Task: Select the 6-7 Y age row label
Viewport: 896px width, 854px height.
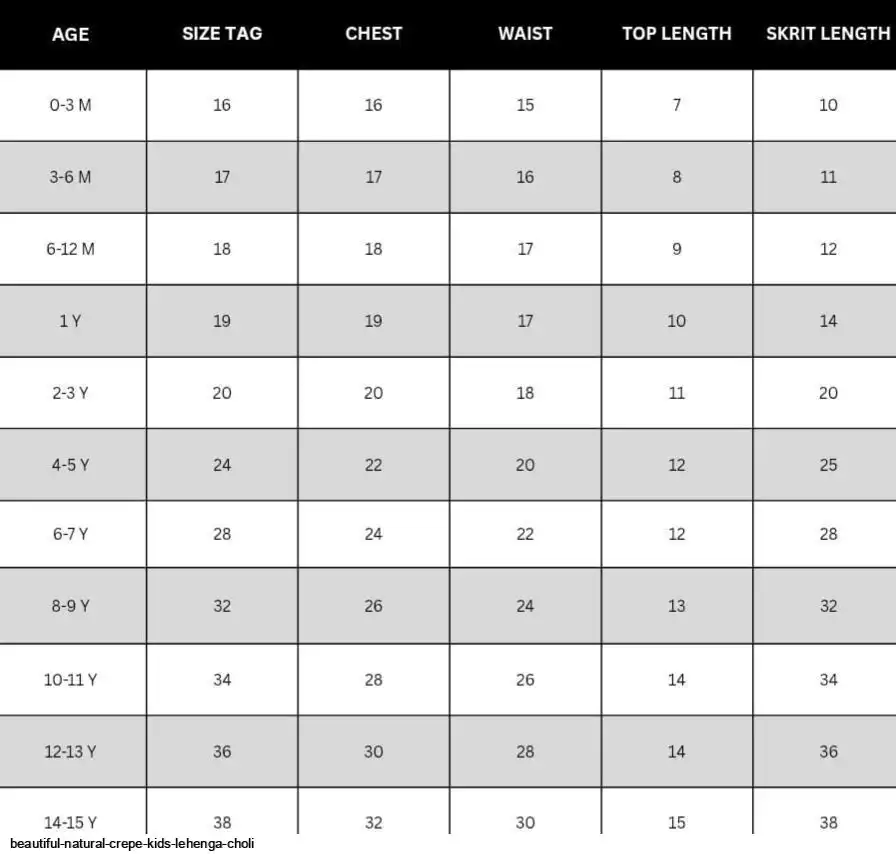Action: [x=70, y=534]
